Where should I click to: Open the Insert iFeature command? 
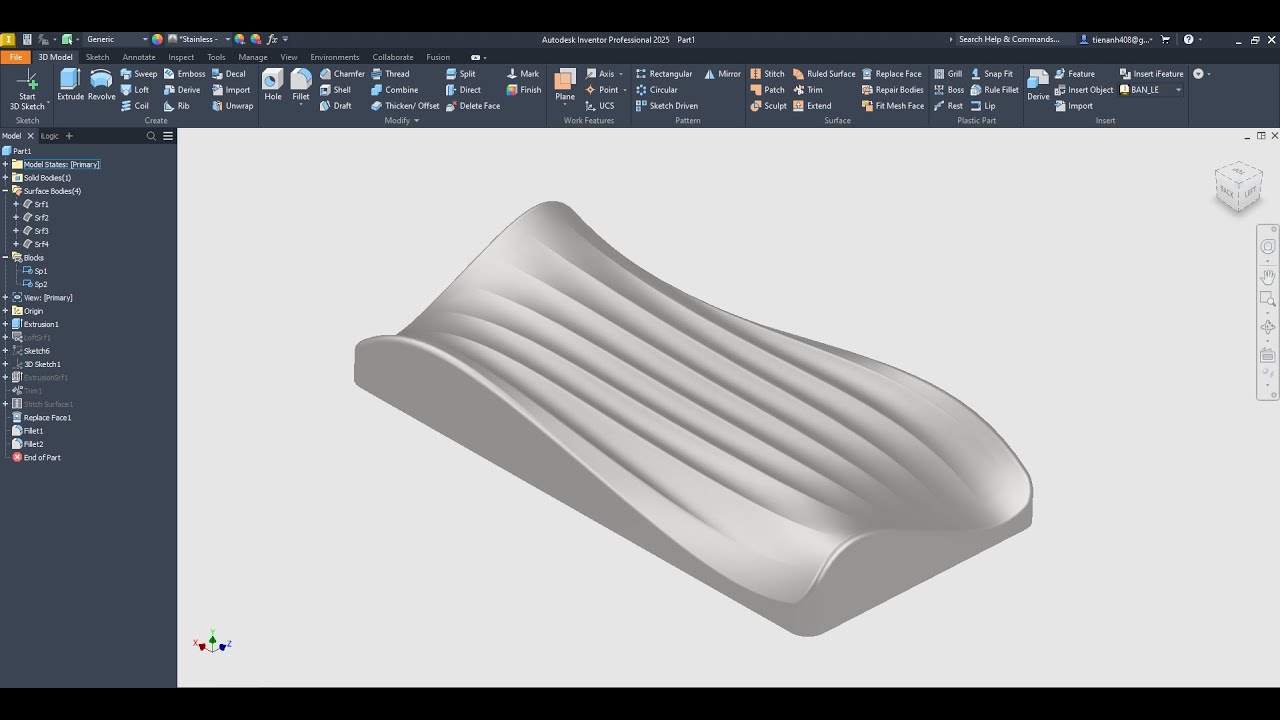pyautogui.click(x=1151, y=74)
